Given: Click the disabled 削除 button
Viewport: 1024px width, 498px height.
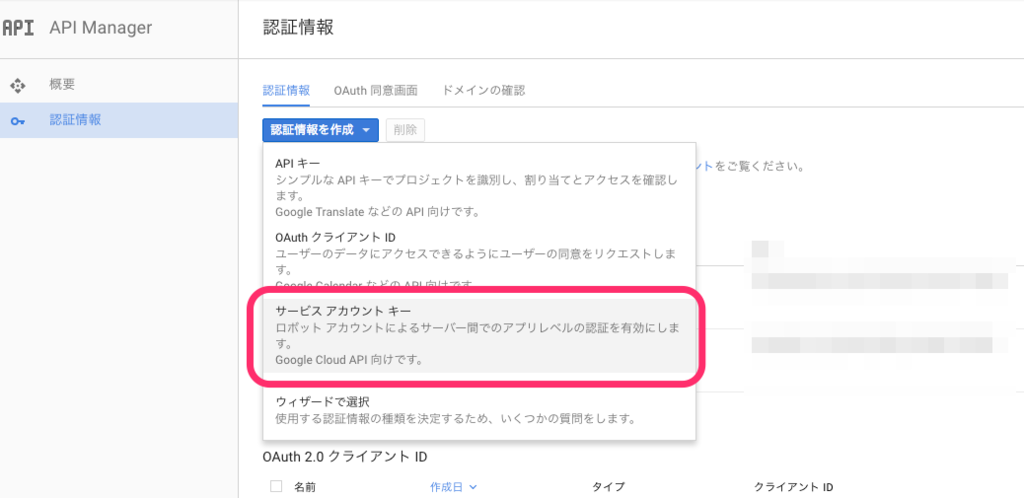Looking at the screenshot, I should 406,130.
